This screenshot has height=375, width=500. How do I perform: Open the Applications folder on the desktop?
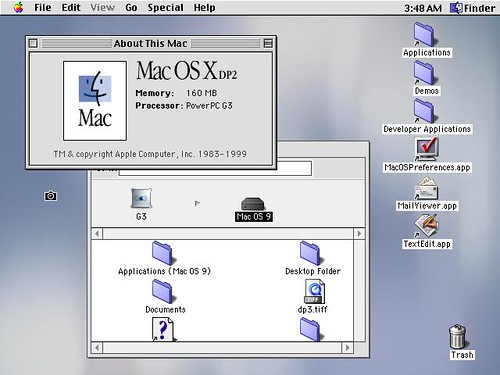(424, 35)
